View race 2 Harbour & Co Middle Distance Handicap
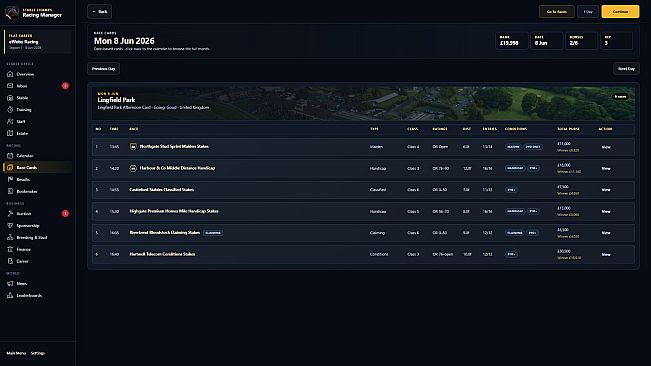Viewport: 651px width, 366px height. point(606,168)
